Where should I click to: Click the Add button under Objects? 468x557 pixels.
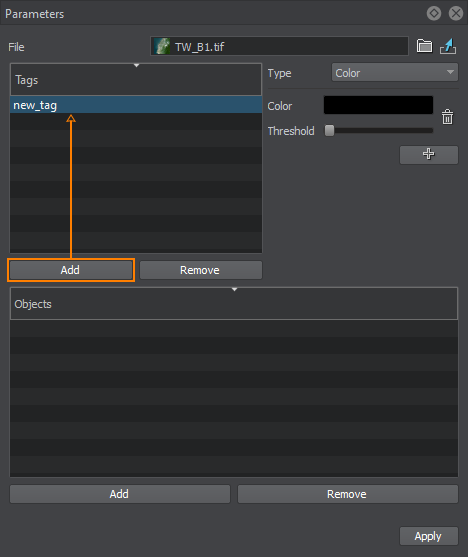point(120,494)
